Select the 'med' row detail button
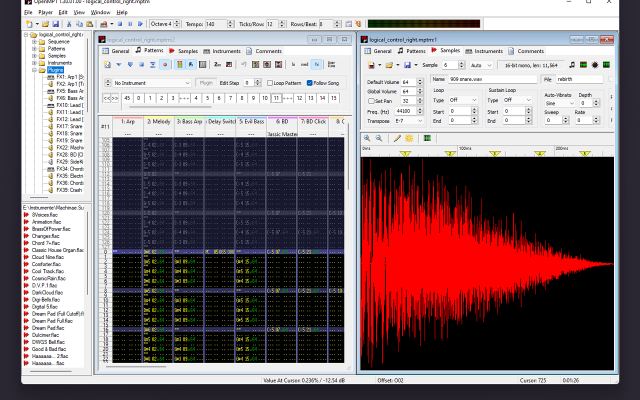Image resolution: width=640 pixels, height=400 pixels. 304,64
